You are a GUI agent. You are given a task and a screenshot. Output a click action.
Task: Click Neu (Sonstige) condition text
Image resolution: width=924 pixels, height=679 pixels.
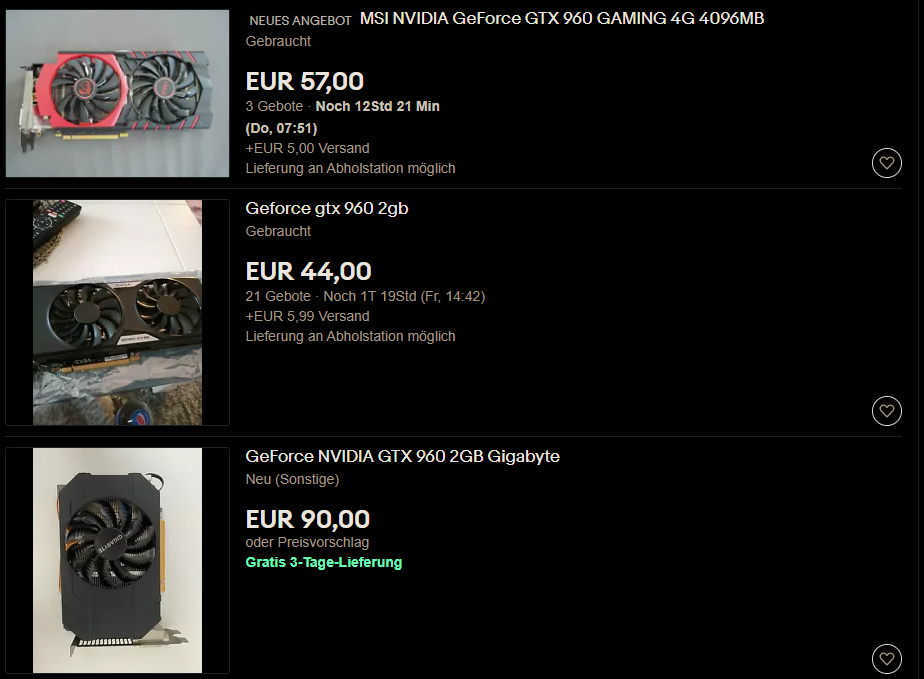click(292, 479)
